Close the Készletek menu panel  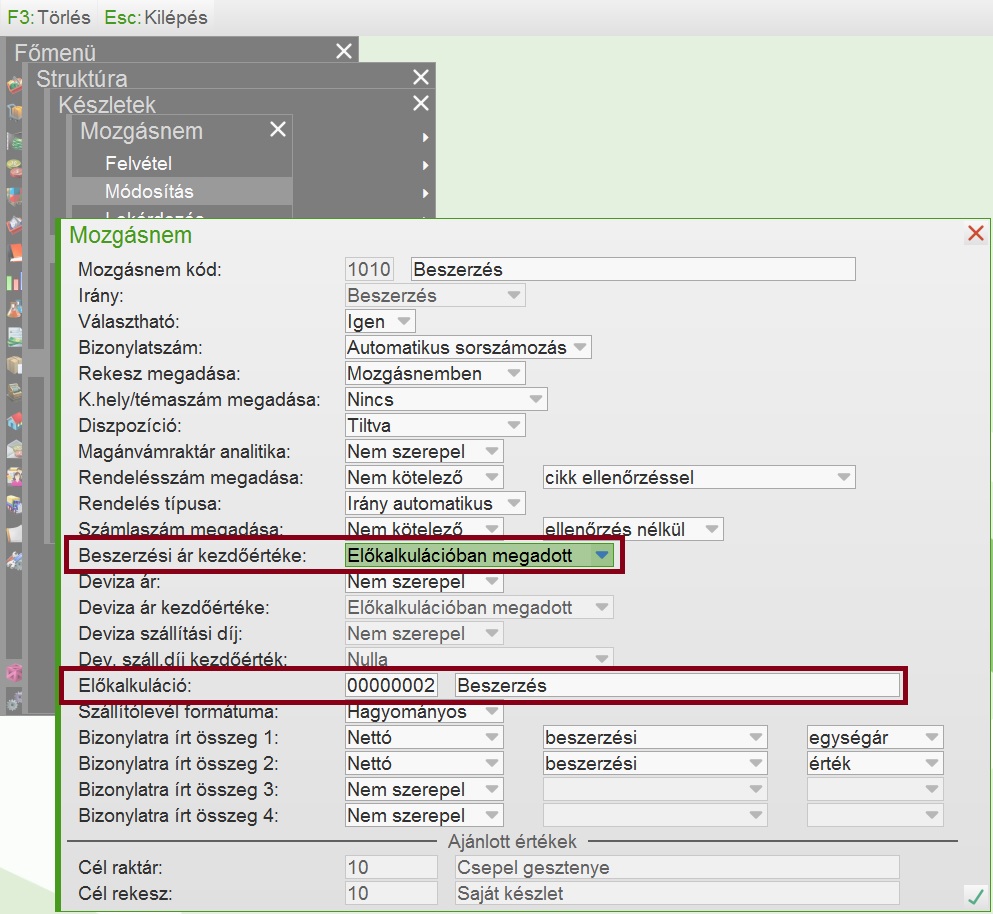tap(421, 103)
